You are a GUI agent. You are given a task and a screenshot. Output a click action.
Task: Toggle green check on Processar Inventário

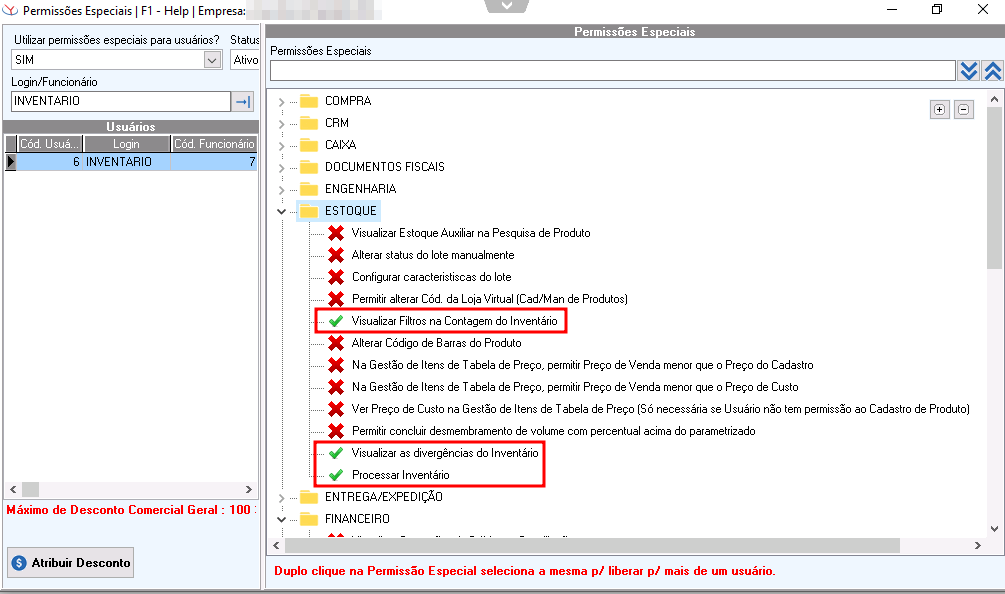[x=336, y=475]
